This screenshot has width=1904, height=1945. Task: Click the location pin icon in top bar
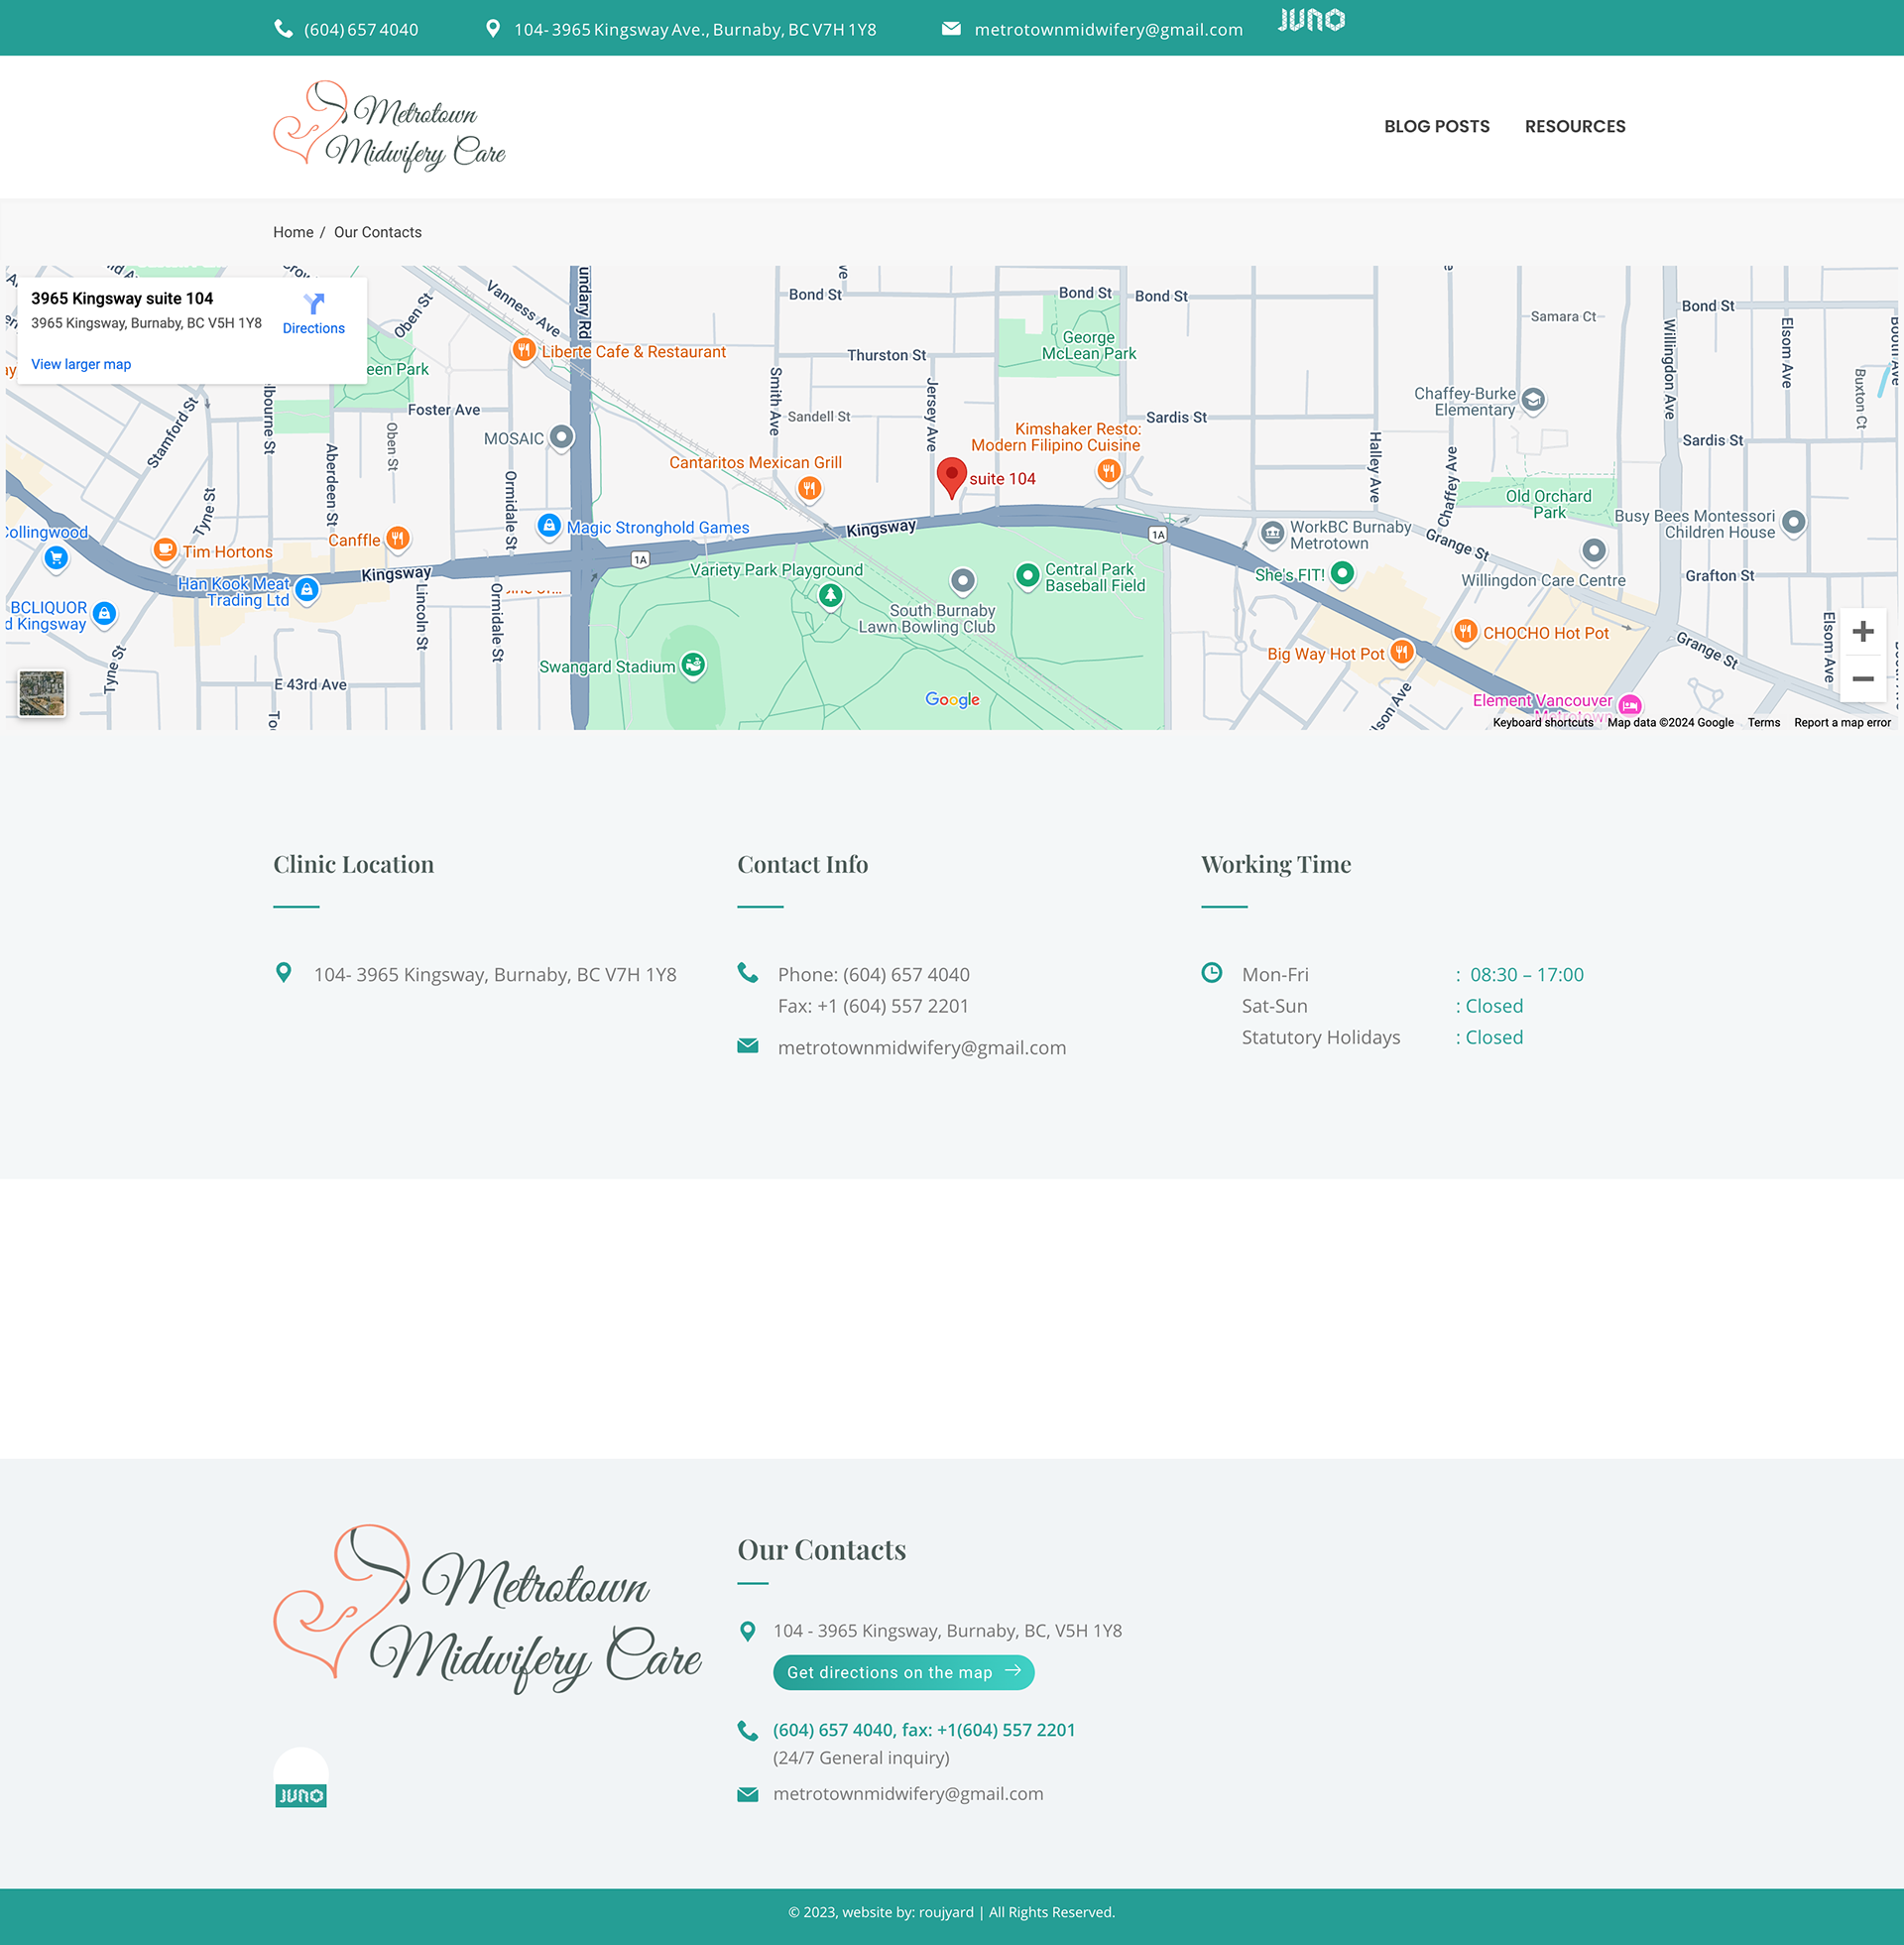[x=493, y=29]
